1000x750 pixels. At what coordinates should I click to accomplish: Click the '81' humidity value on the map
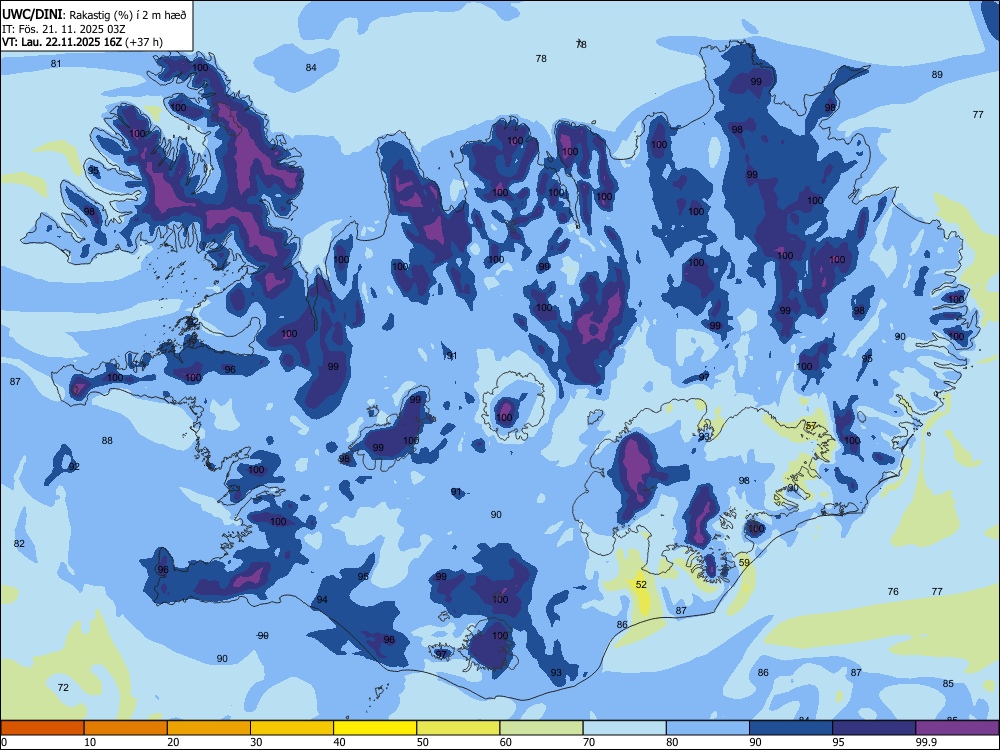pyautogui.click(x=56, y=63)
